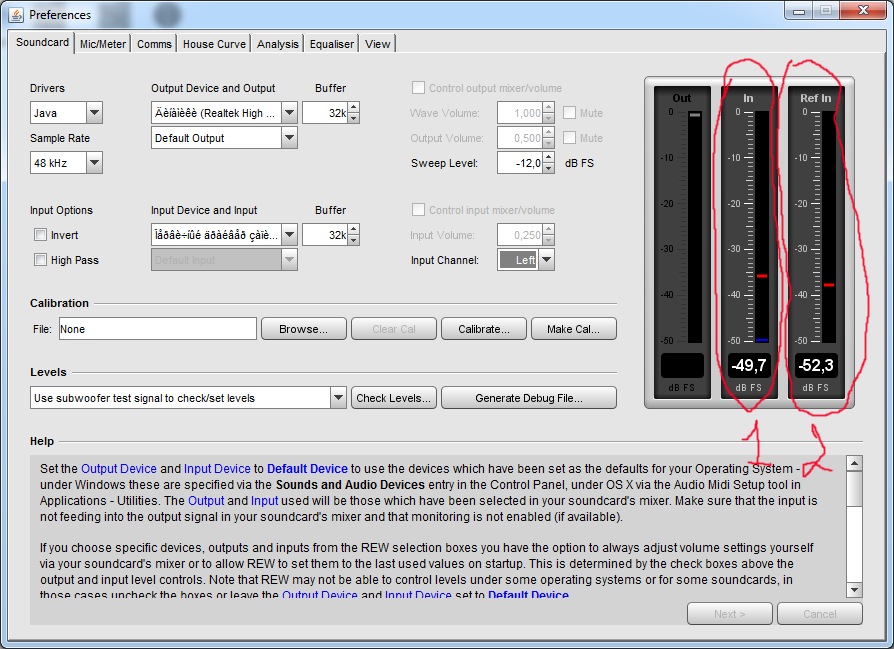The height and width of the screenshot is (649, 894).
Task: Click the Output Volume 0,500 field
Action: [520, 137]
